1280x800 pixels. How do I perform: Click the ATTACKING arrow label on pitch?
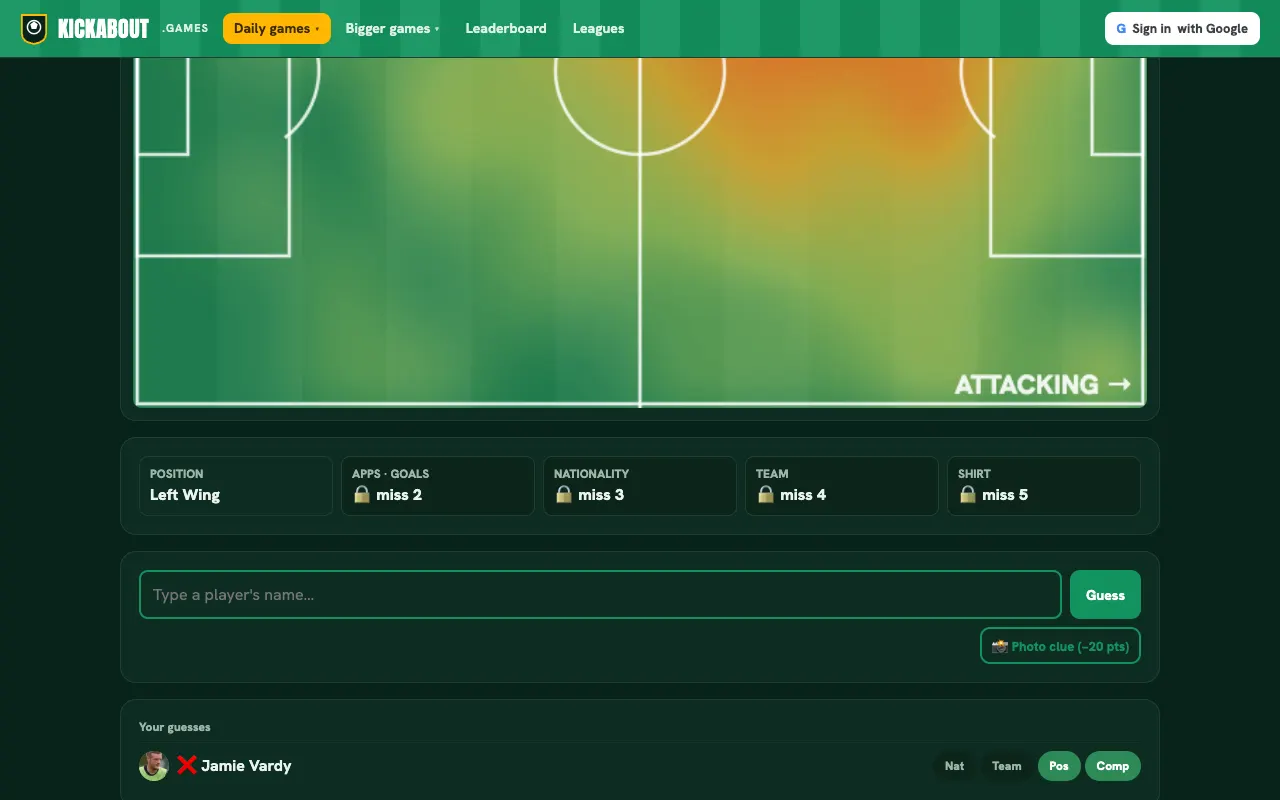coord(1042,384)
